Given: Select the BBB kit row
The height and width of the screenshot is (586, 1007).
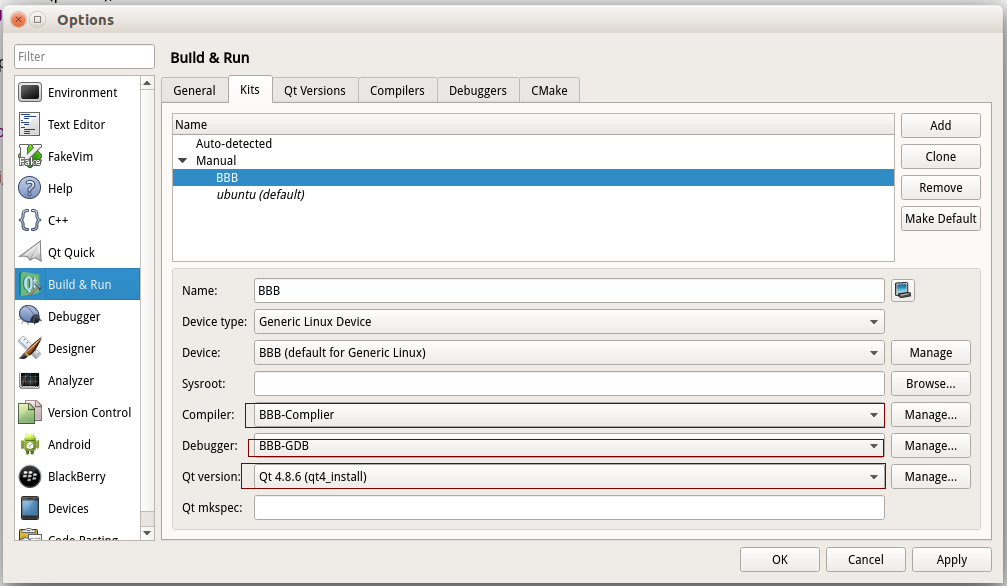Looking at the screenshot, I should pos(533,177).
